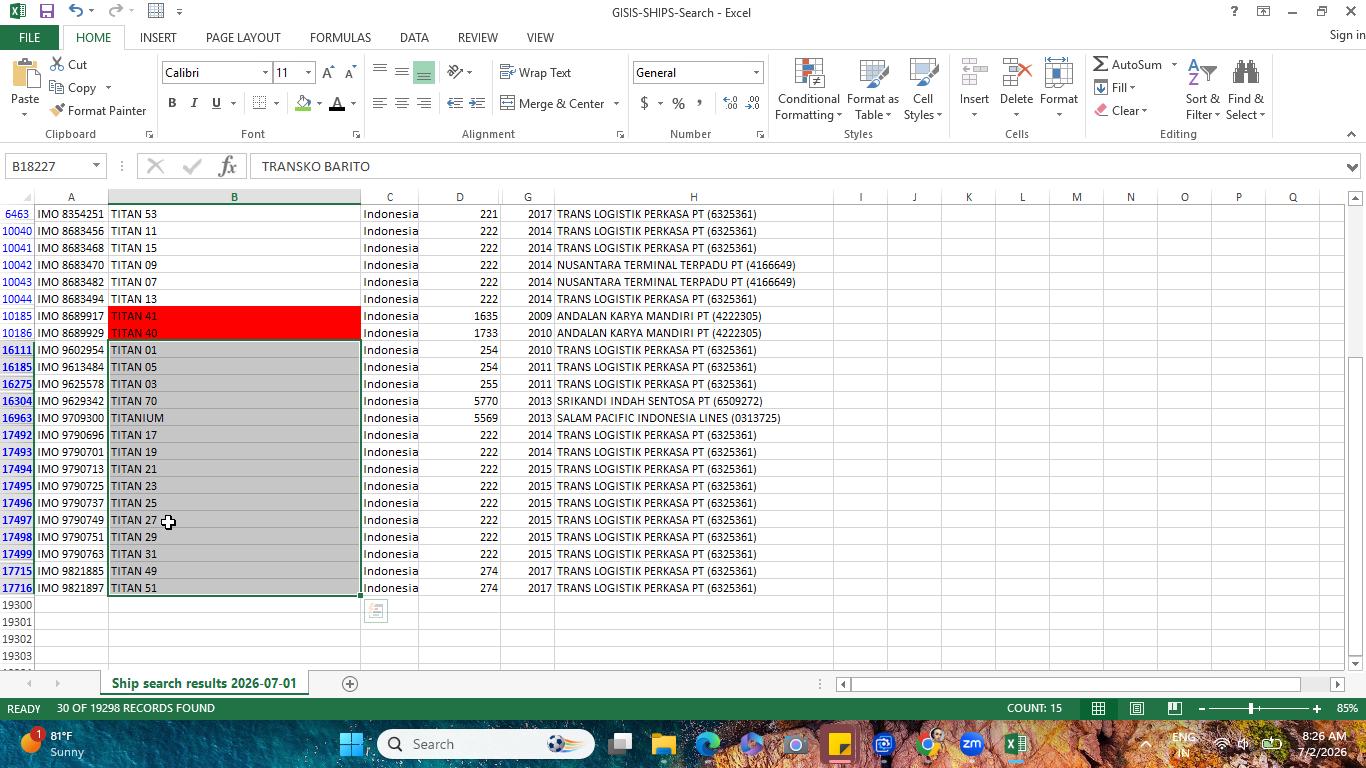Select the Ship search results 2026-07-01 sheet tab
The width and height of the screenshot is (1366, 768).
coord(204,684)
